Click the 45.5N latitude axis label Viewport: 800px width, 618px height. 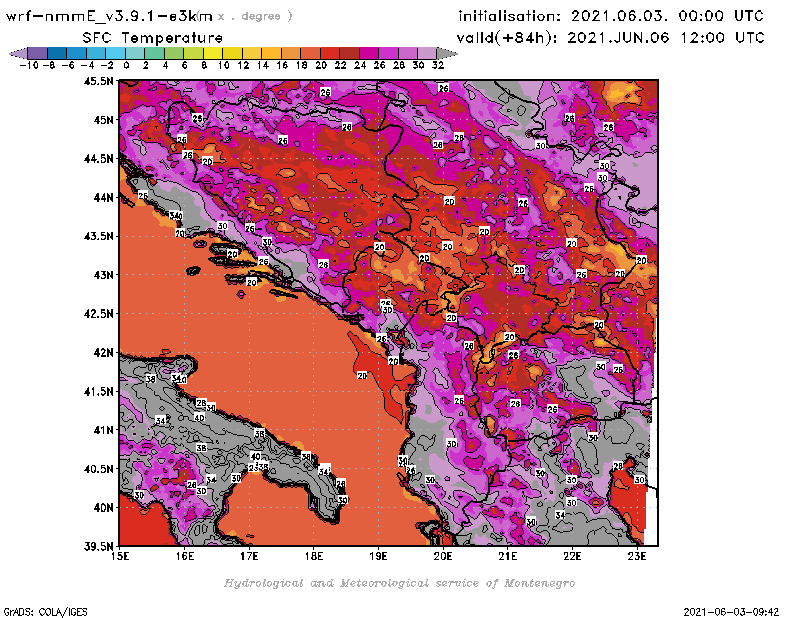pos(98,81)
